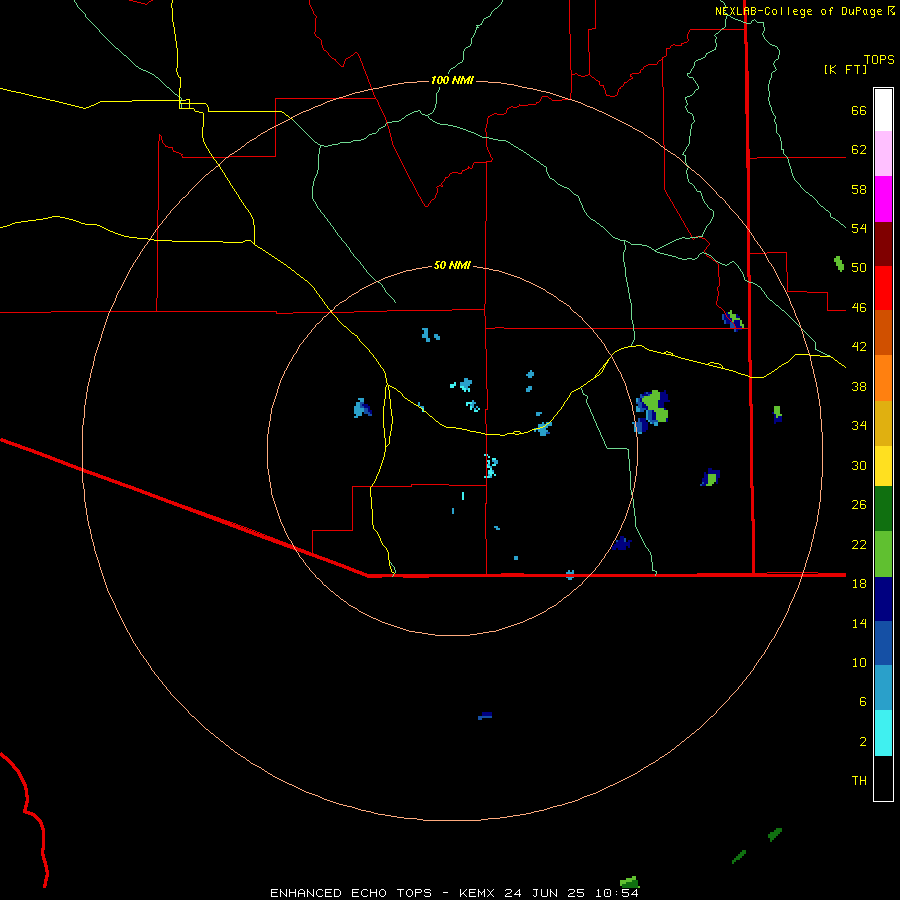Click the green echo near top-right edge
Screen dimensions: 900x900
(x=839, y=264)
